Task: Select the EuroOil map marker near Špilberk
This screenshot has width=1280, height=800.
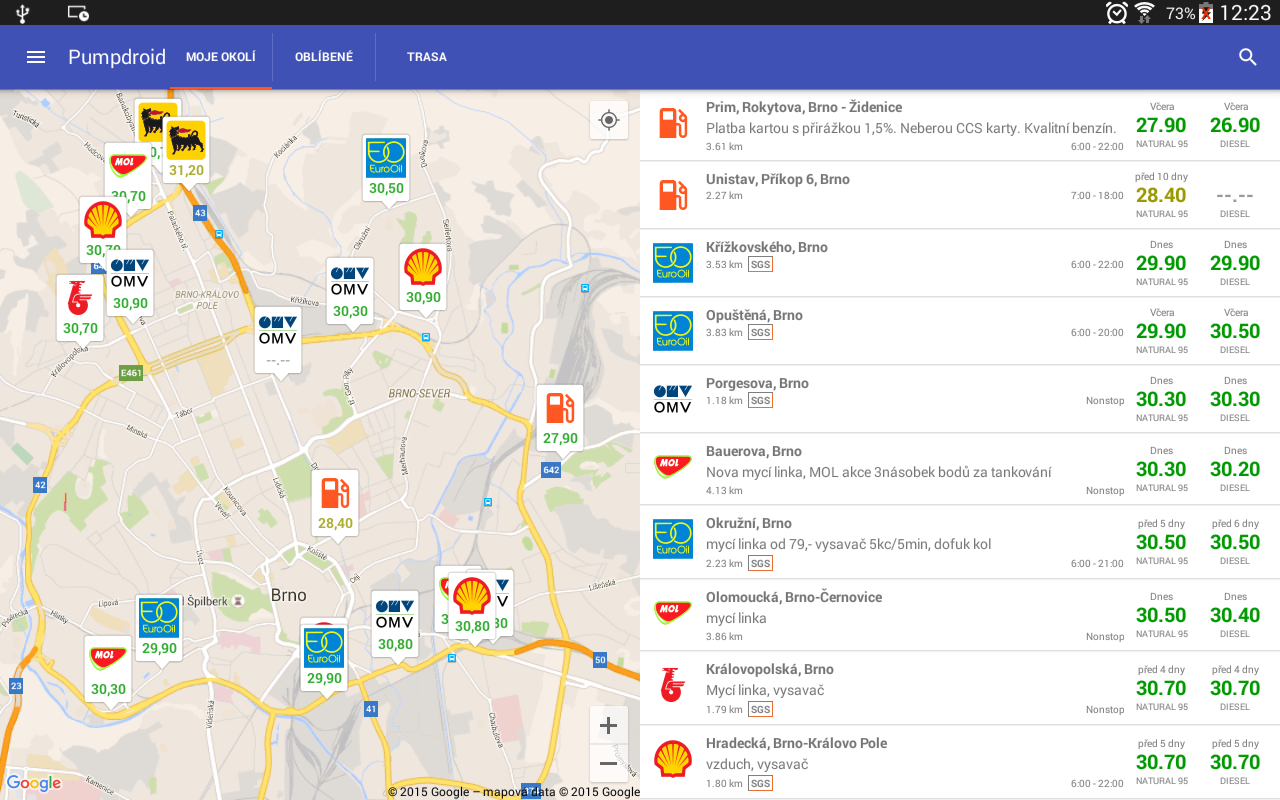Action: click(x=159, y=629)
